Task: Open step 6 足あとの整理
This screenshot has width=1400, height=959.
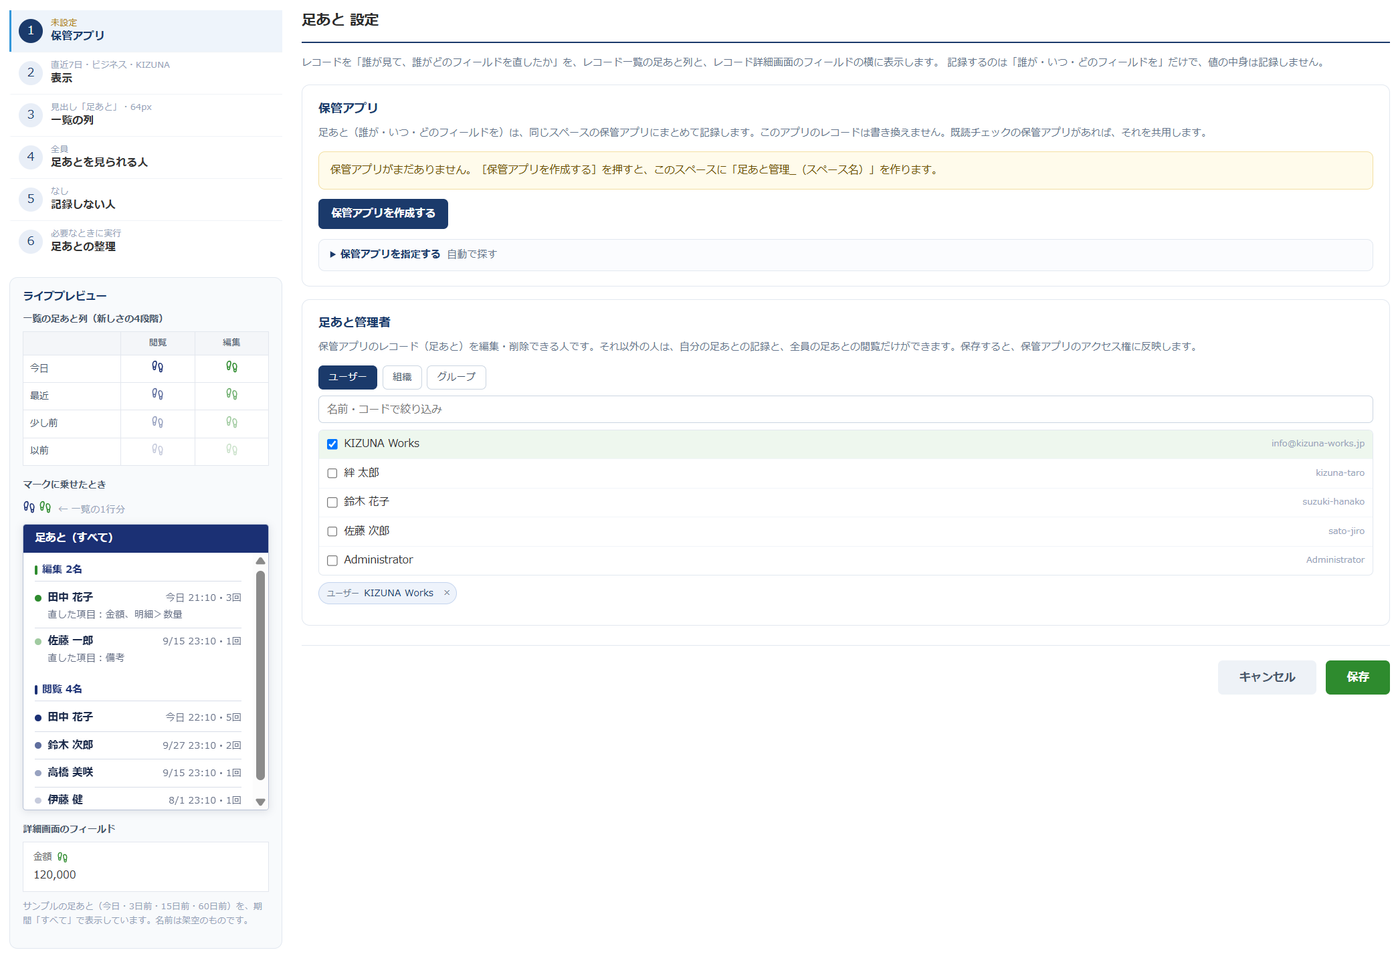Action: click(x=146, y=241)
